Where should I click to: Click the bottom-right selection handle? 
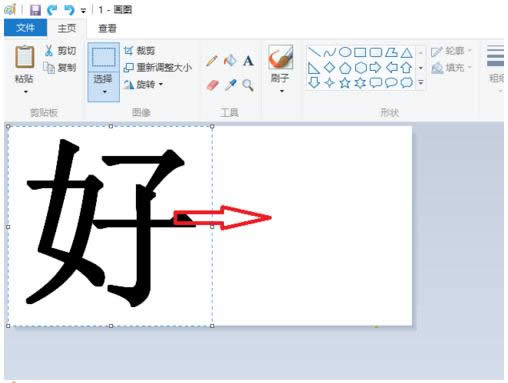click(212, 326)
